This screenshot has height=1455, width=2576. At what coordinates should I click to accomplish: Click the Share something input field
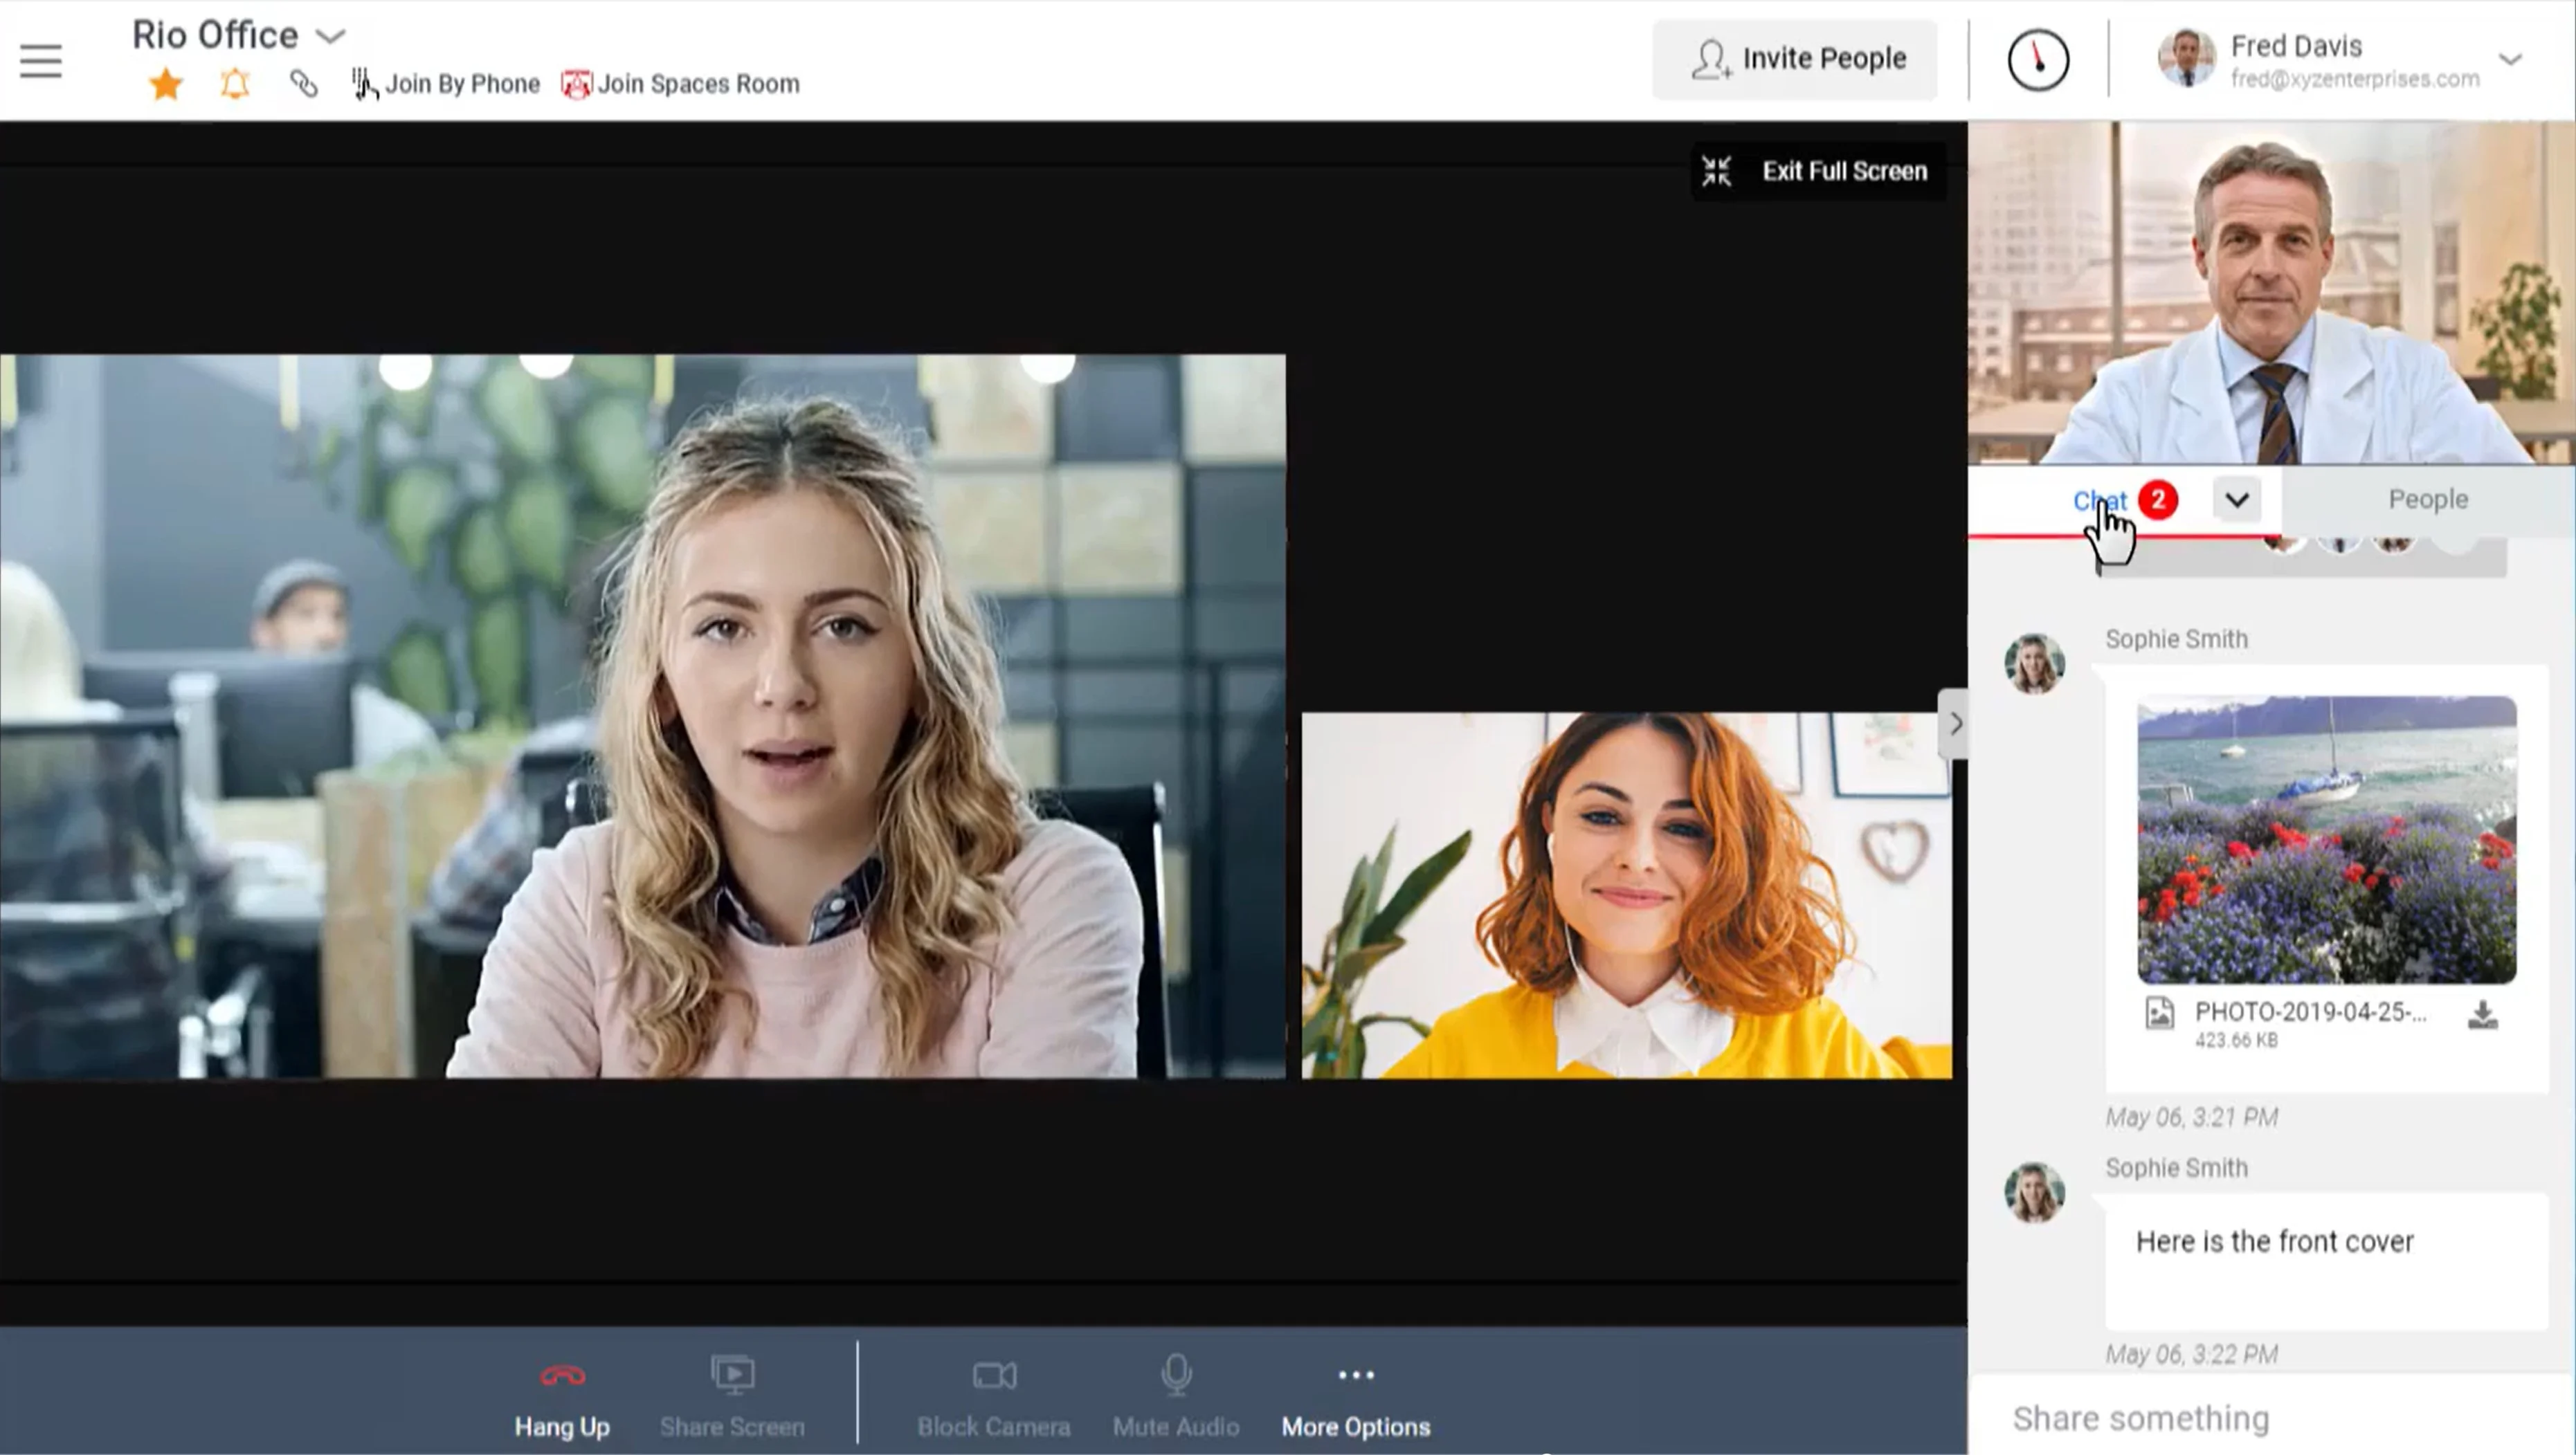pos(2270,1418)
